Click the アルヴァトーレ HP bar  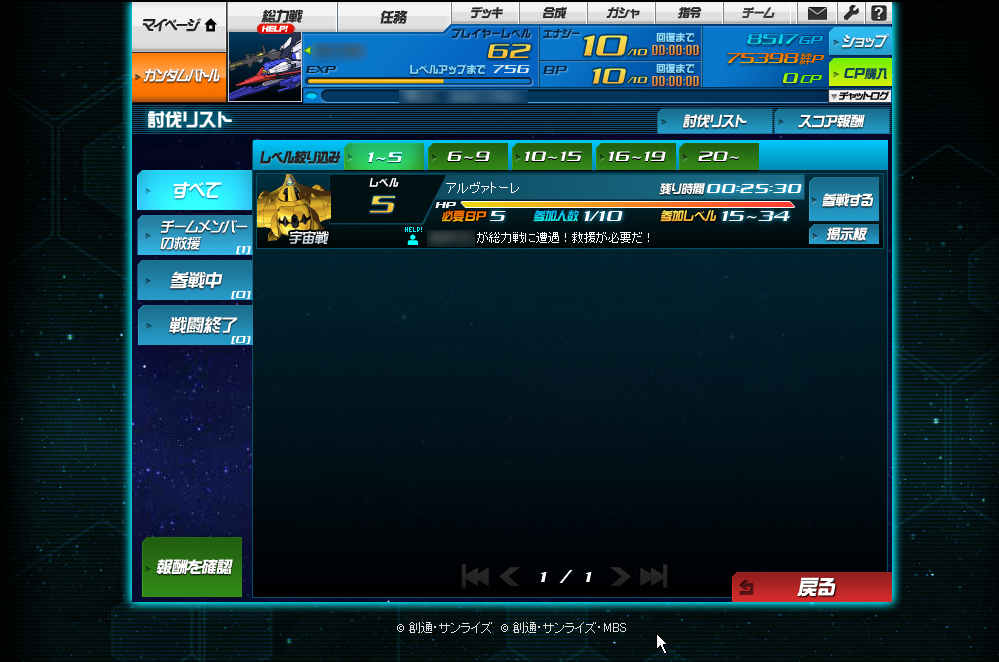pyautogui.click(x=628, y=205)
